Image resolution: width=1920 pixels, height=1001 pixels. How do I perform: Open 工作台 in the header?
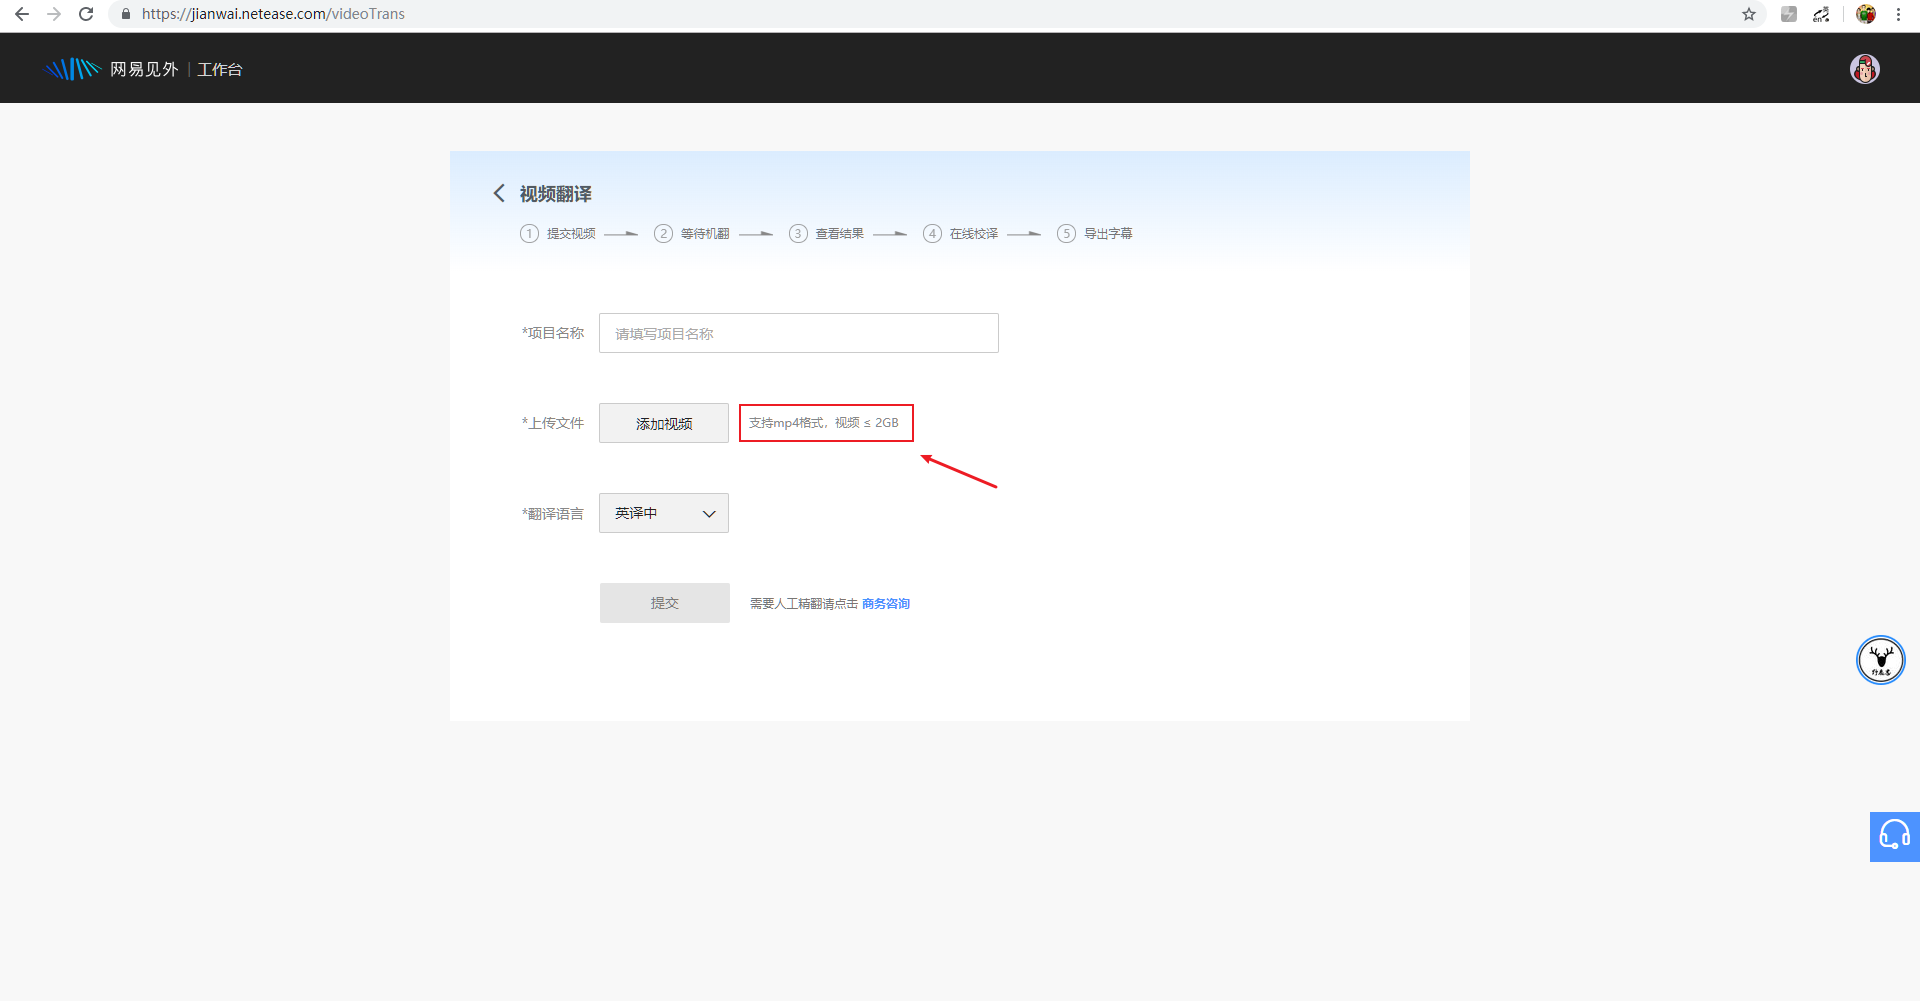click(220, 69)
